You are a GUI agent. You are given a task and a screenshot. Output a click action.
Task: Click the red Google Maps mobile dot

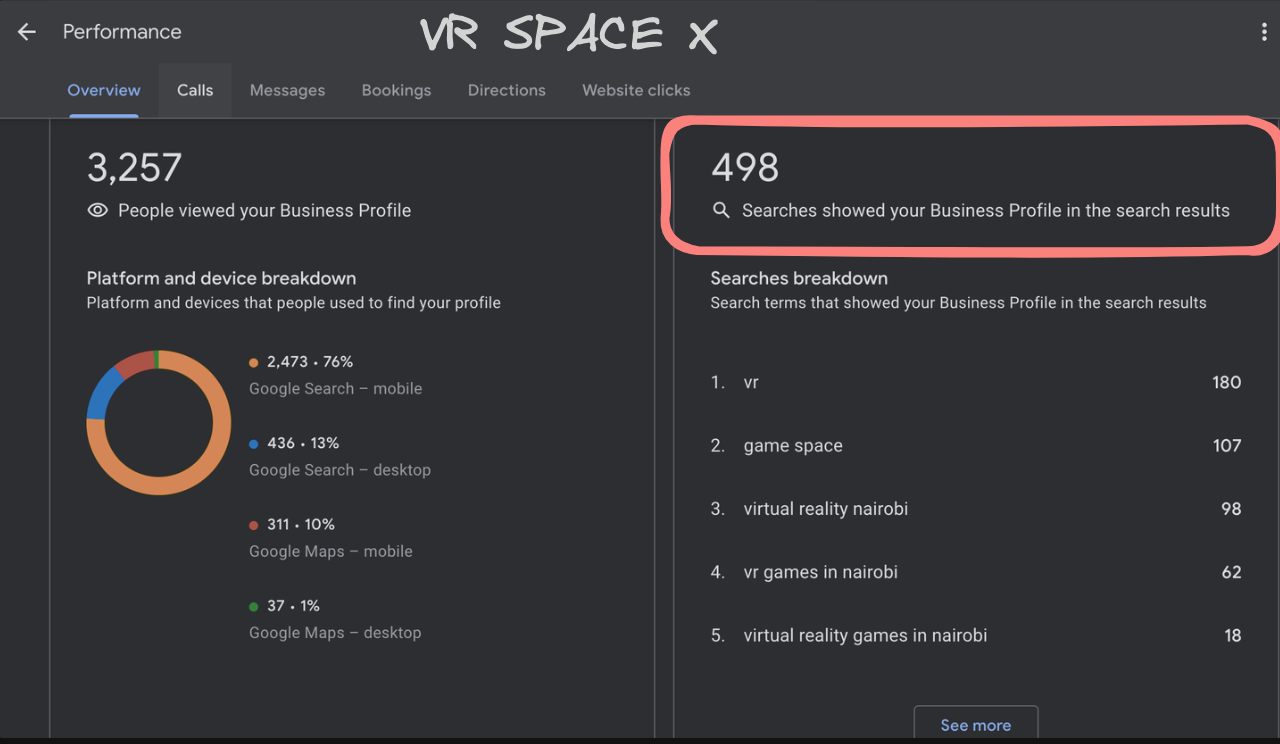(254, 524)
